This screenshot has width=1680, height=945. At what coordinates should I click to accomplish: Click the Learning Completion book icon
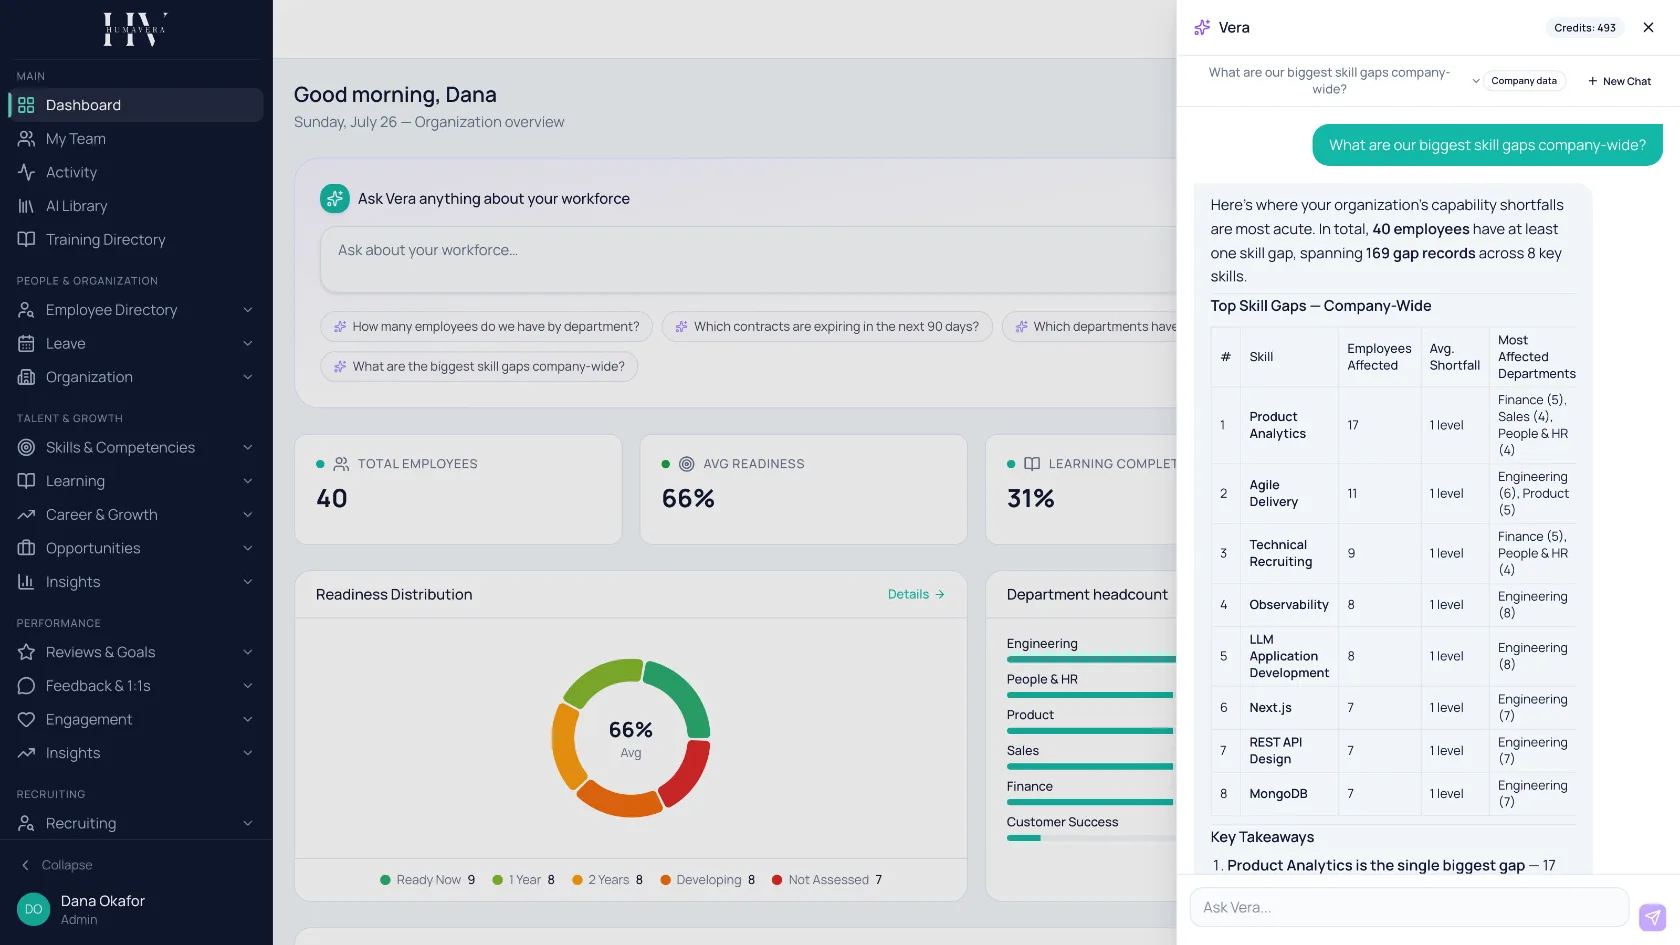[x=1032, y=464]
